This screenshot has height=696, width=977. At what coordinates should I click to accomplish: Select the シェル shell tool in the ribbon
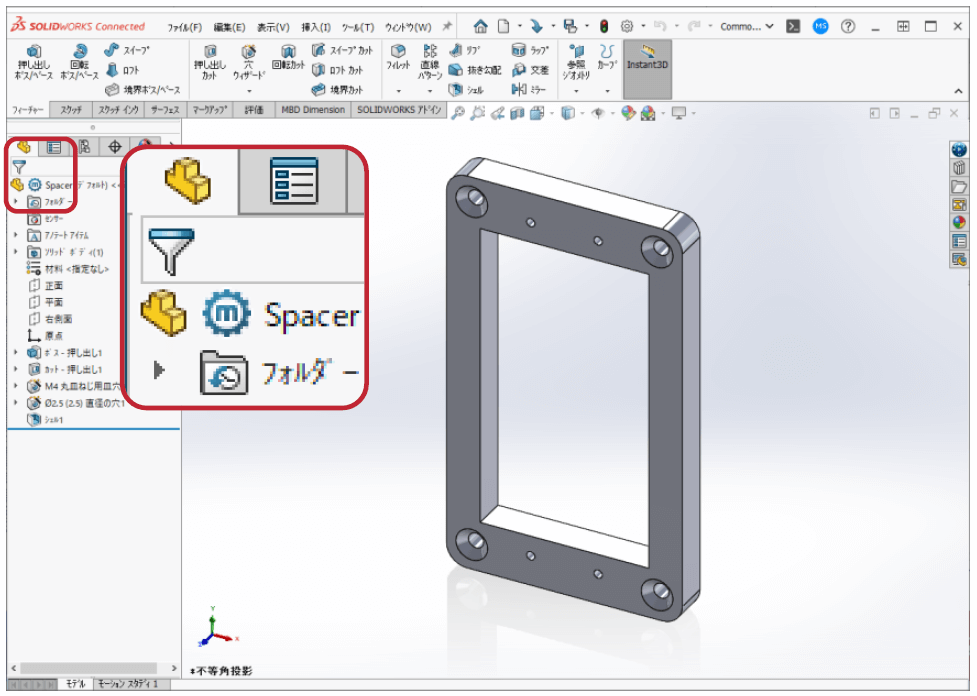coord(466,90)
